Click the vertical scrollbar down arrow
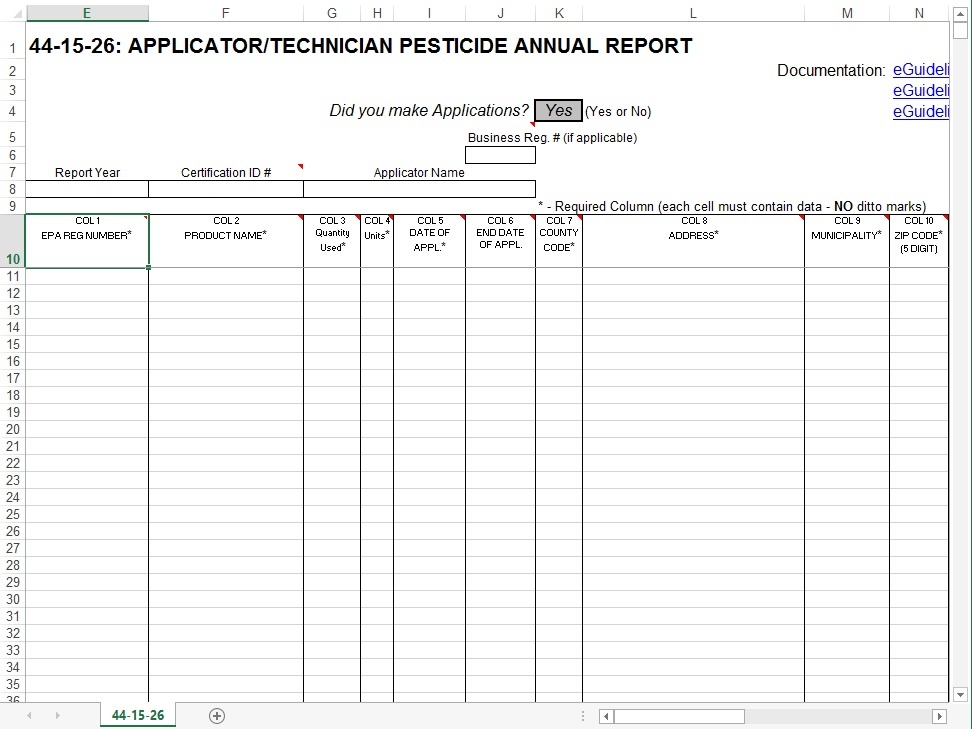The height and width of the screenshot is (729, 972). click(x=960, y=694)
